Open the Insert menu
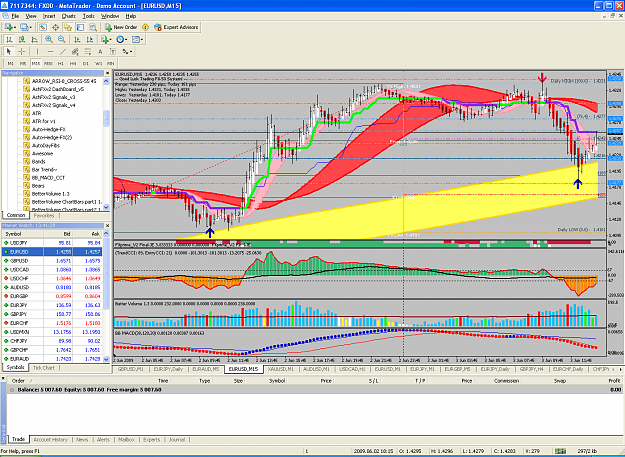 coord(49,16)
